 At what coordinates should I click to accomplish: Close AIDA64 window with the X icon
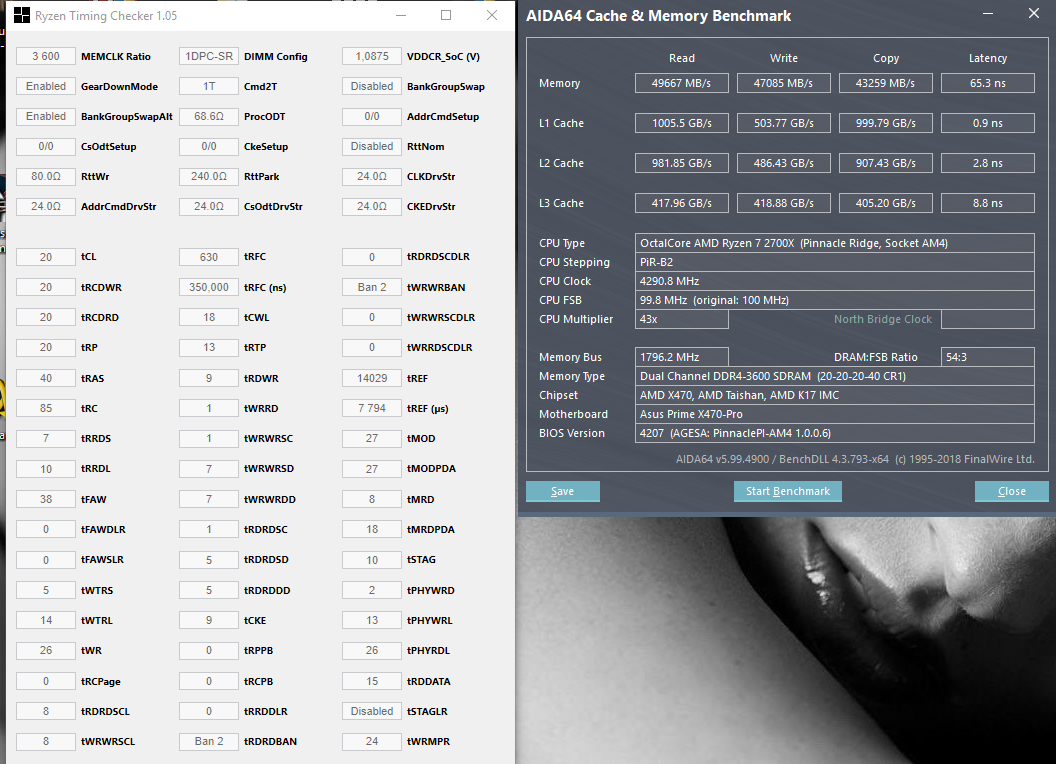pyautogui.click(x=1034, y=13)
